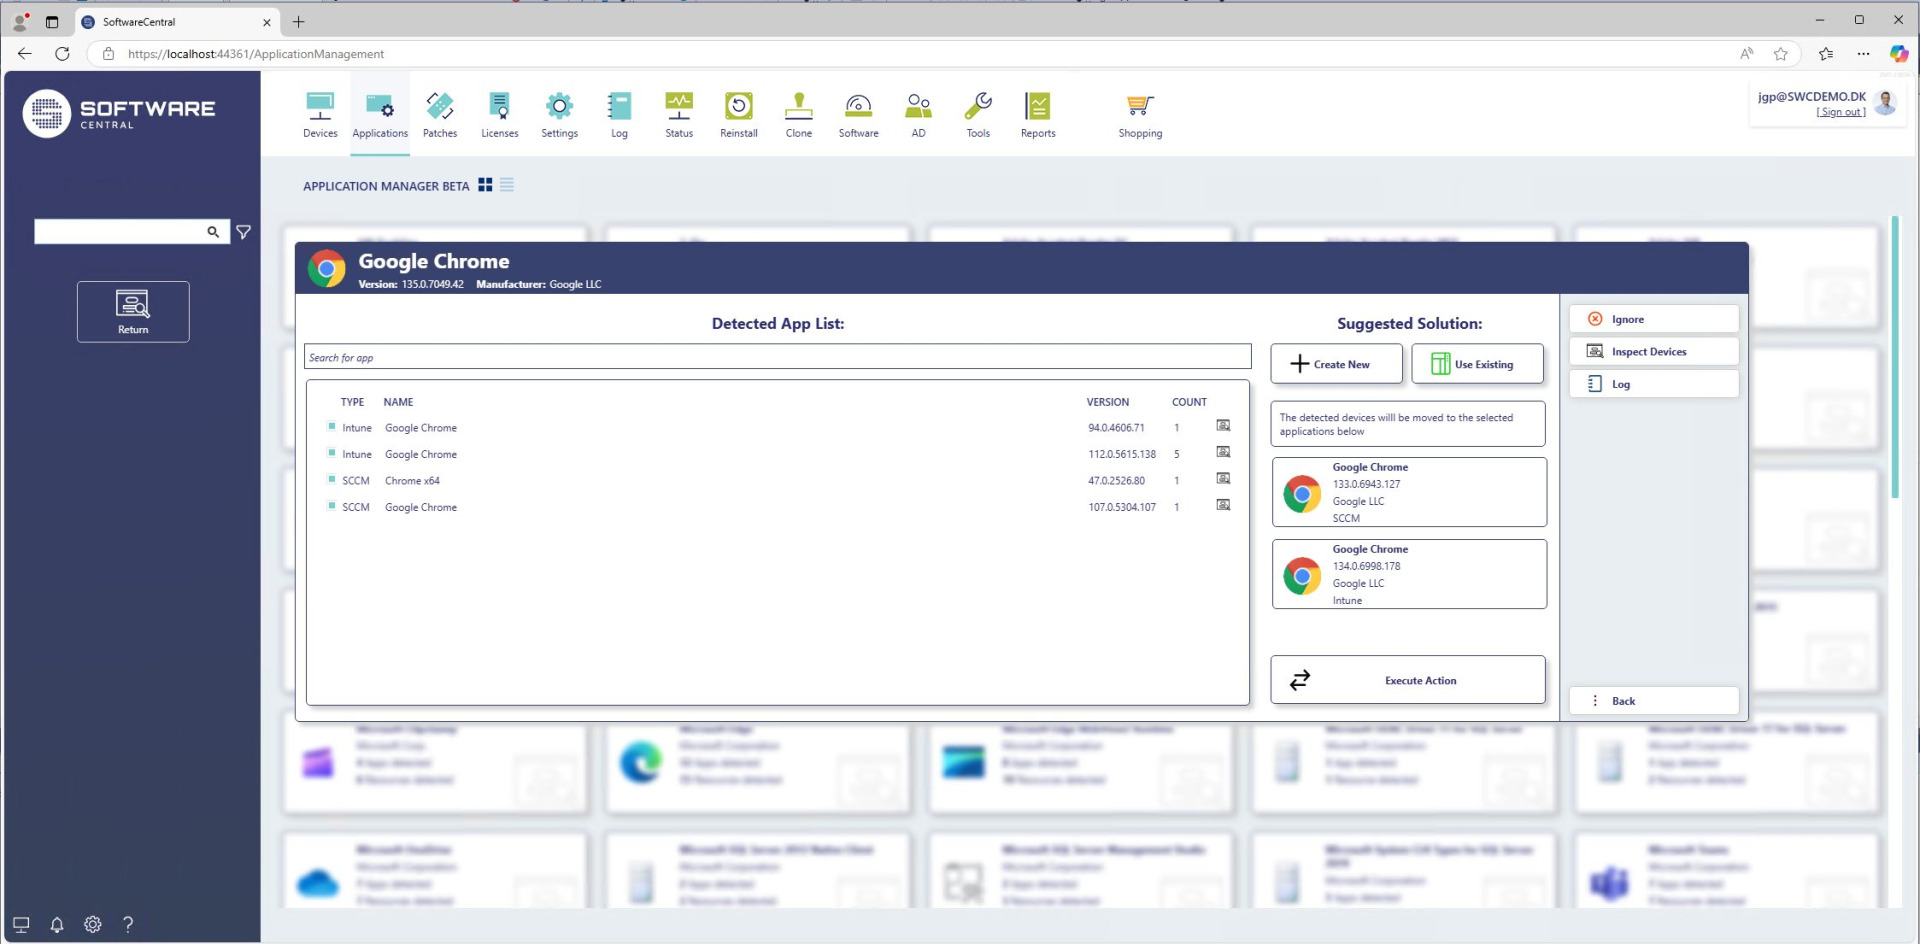This screenshot has height=944, width=1920.
Task: Click the version 47.0.2526.80 cell
Action: [1116, 481]
